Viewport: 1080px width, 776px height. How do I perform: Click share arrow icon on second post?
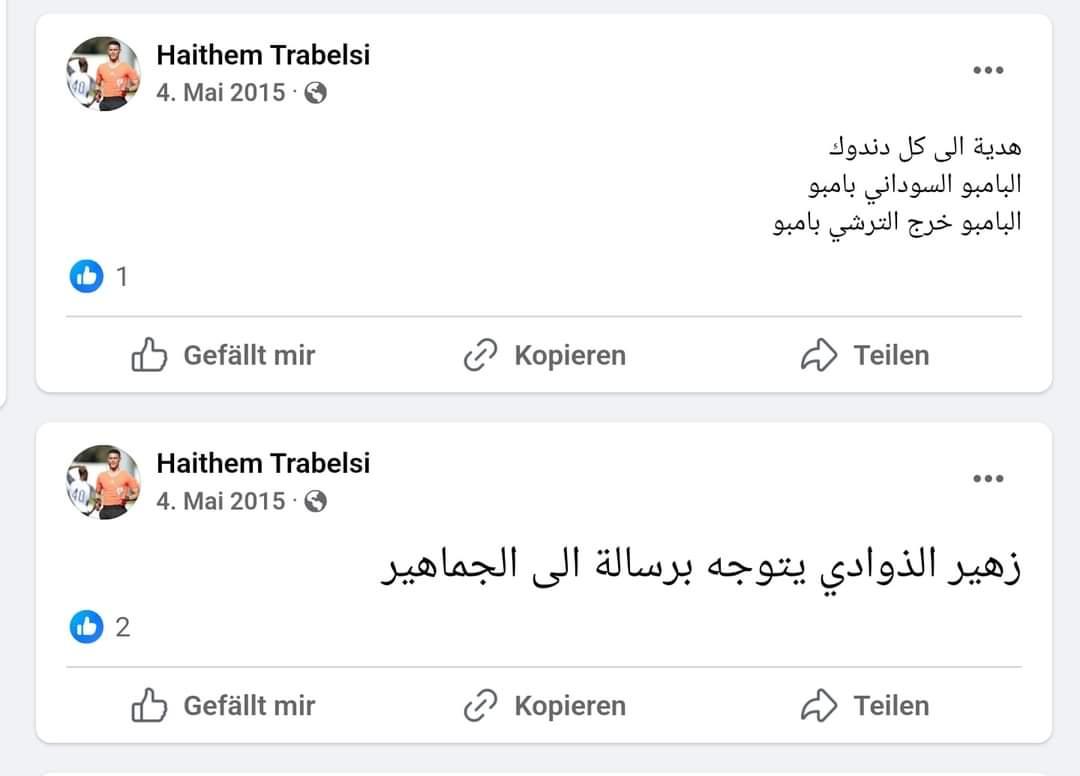[x=819, y=706]
